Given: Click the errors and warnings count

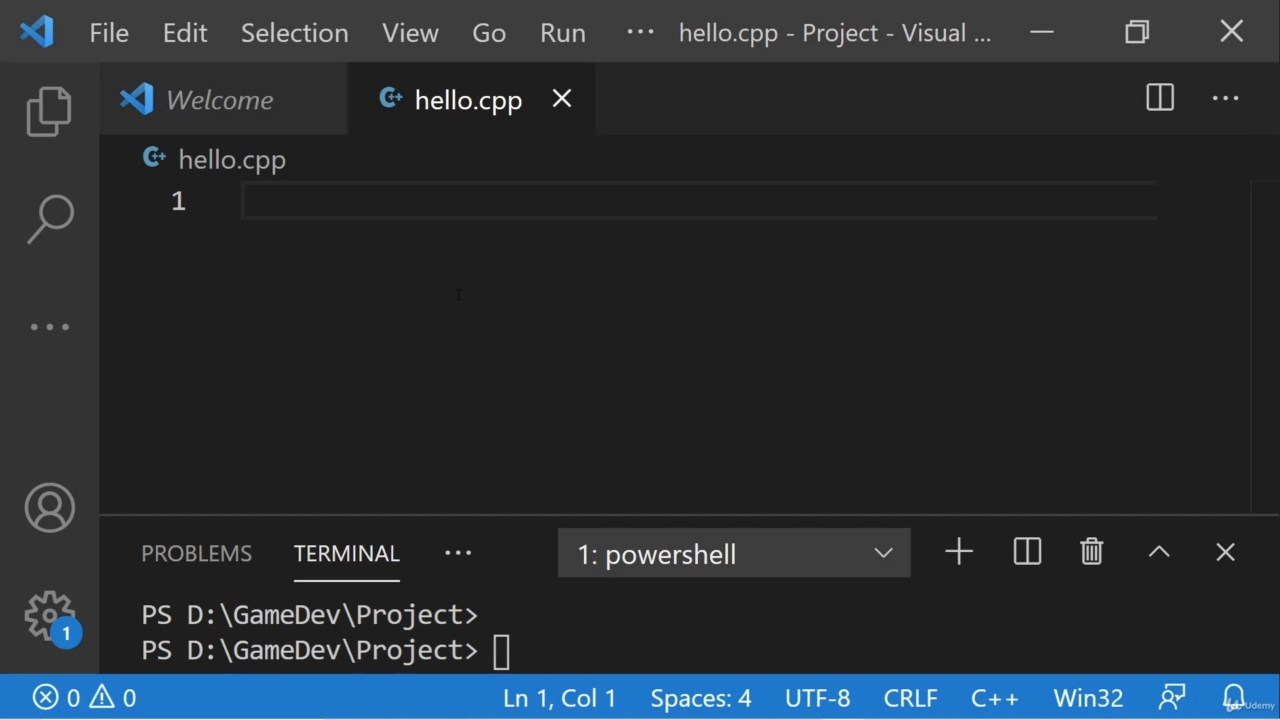Looking at the screenshot, I should click(84, 698).
